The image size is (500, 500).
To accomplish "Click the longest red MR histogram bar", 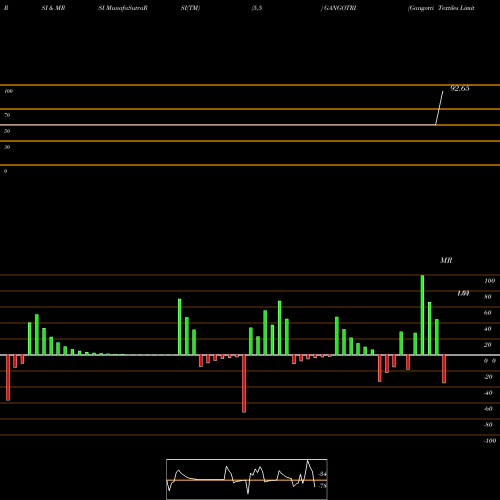I will [244, 384].
